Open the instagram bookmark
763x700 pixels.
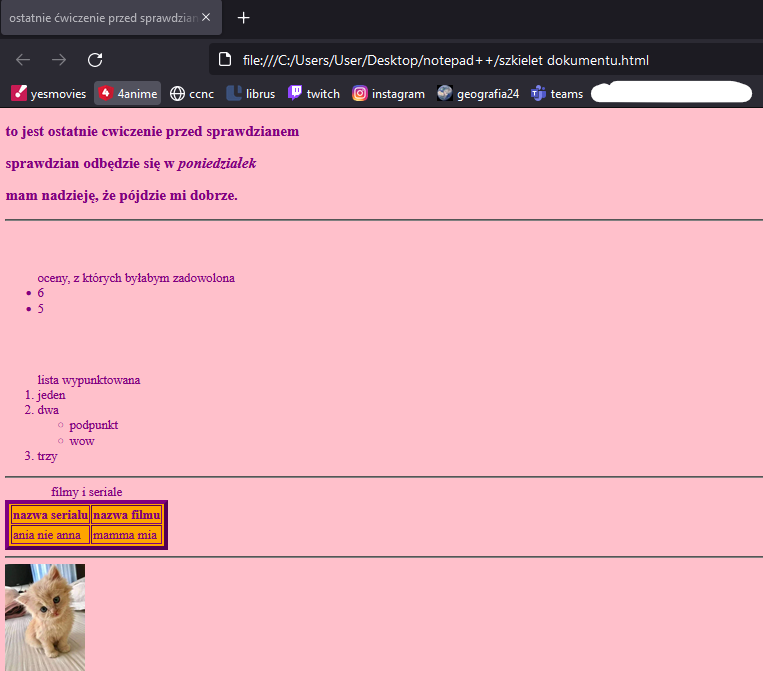coord(388,93)
